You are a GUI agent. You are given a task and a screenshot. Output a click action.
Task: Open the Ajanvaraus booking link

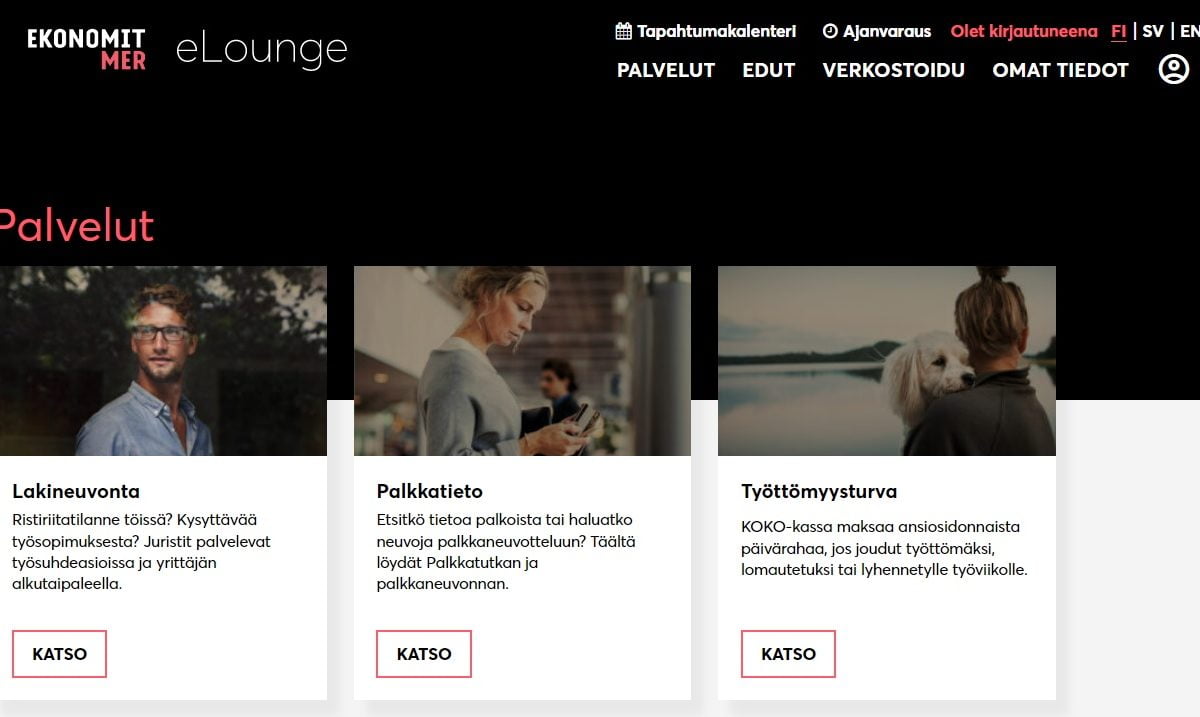tap(887, 31)
